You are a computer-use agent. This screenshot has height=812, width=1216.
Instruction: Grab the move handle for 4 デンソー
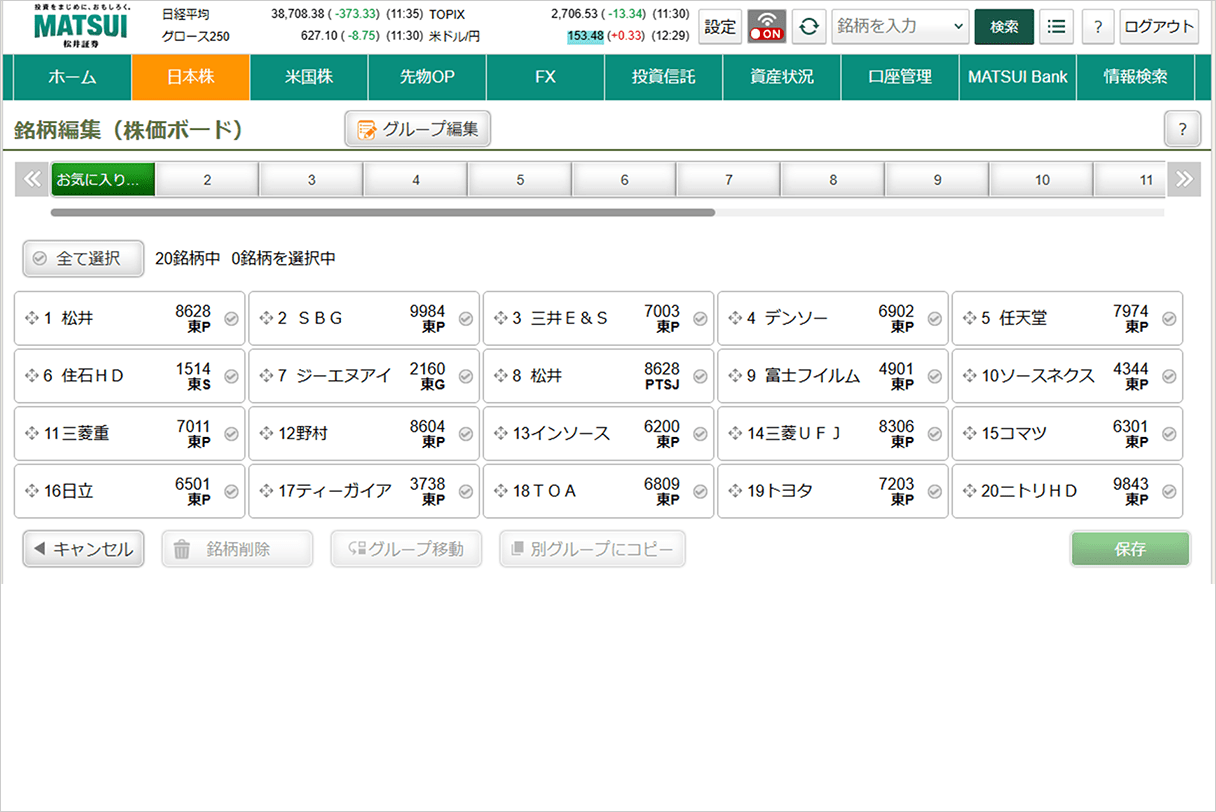735,319
